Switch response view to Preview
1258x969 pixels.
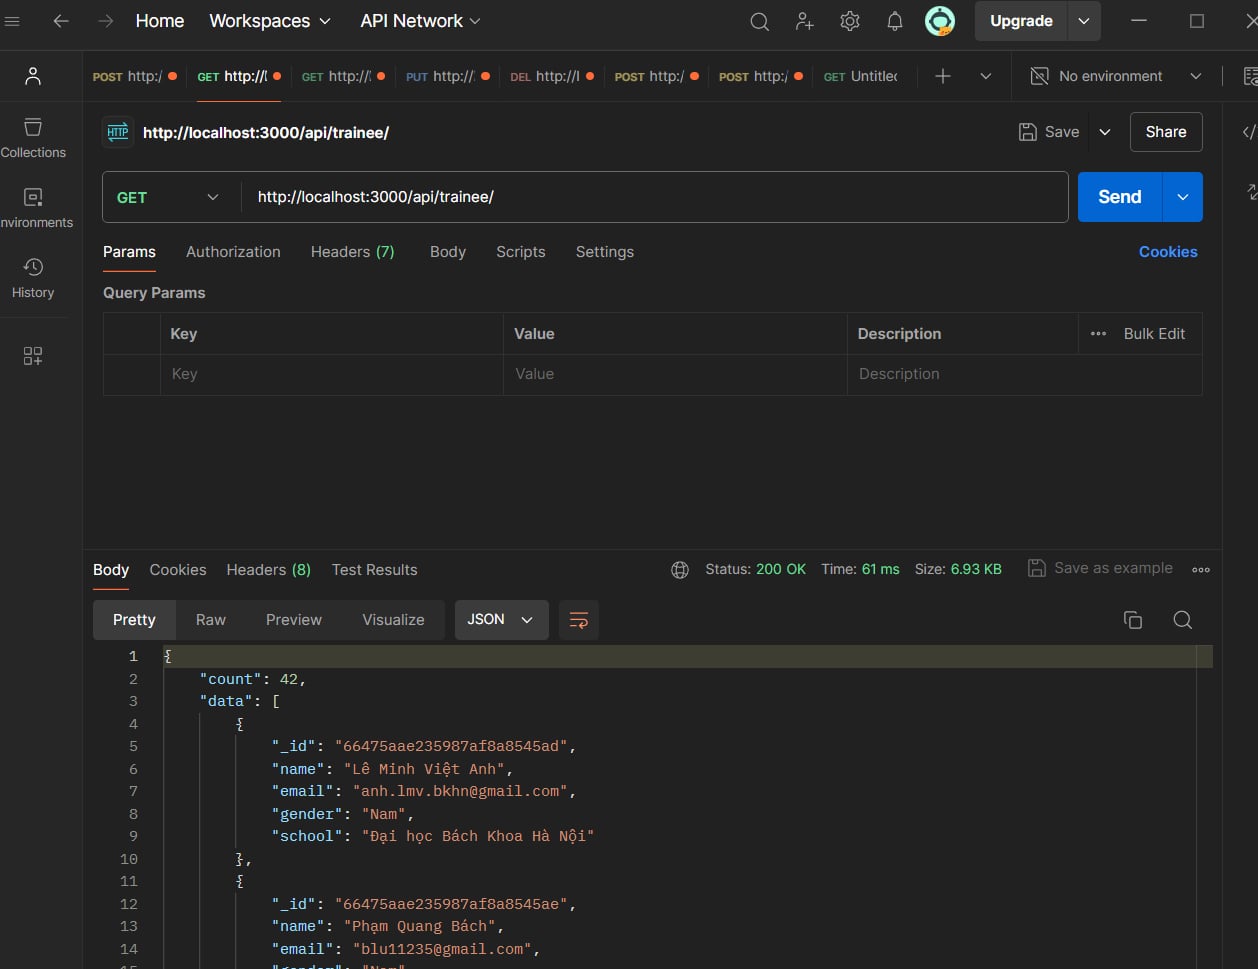(294, 620)
